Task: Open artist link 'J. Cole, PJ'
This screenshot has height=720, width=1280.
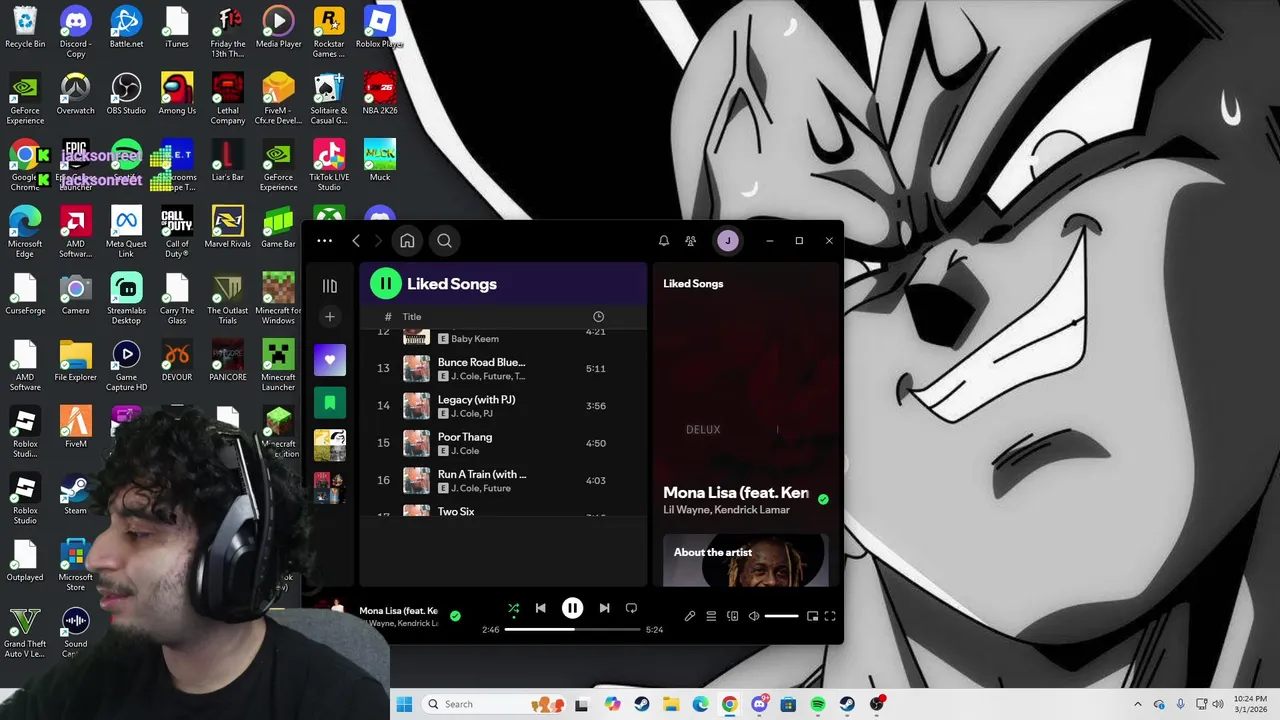Action: [x=472, y=414]
